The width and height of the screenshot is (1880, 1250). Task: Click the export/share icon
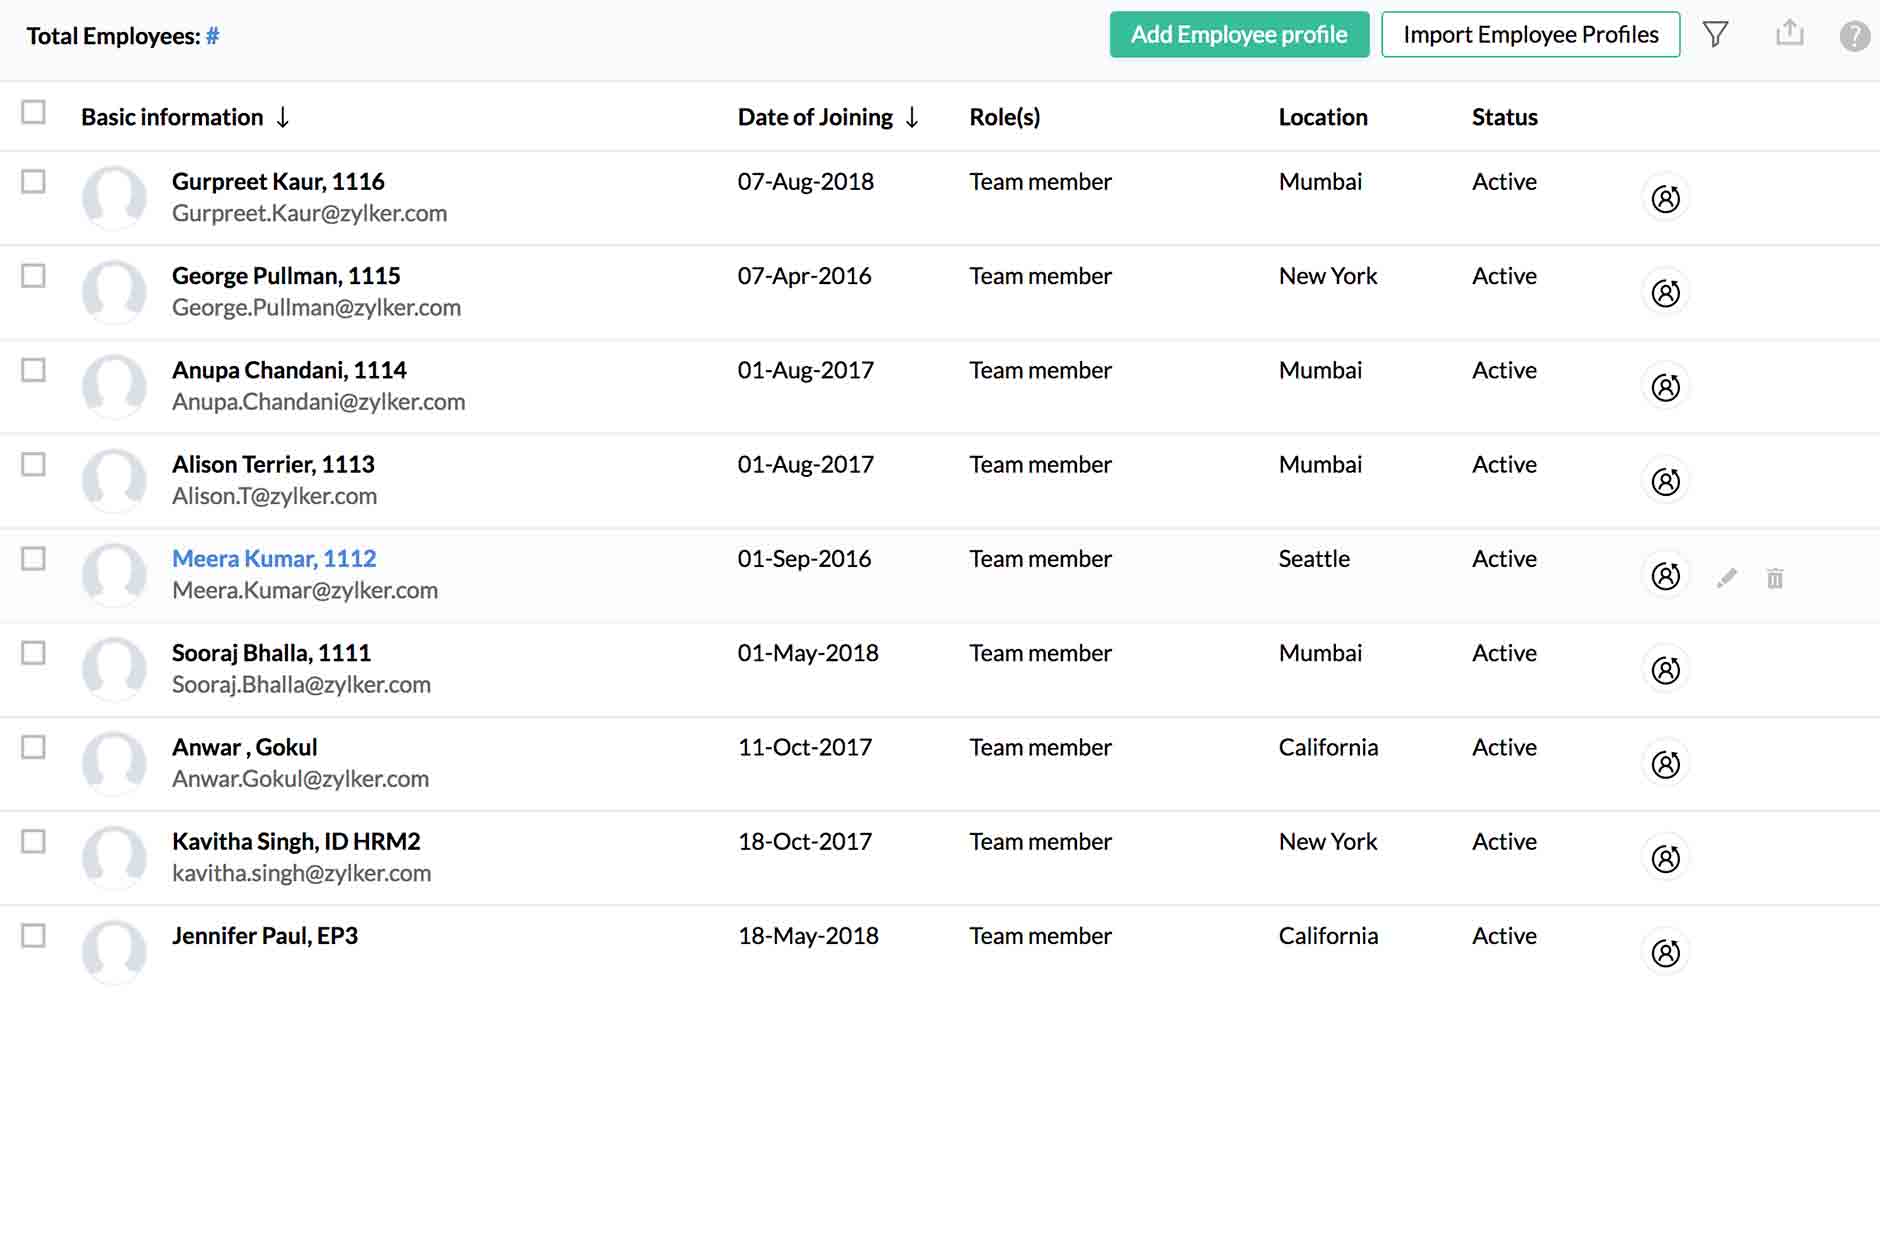pyautogui.click(x=1790, y=33)
